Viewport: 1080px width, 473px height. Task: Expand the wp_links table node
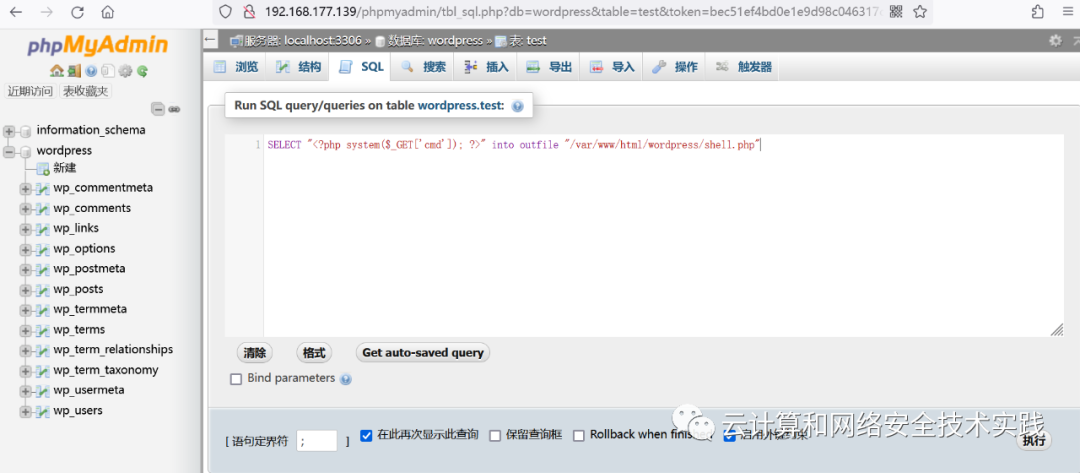pos(25,229)
